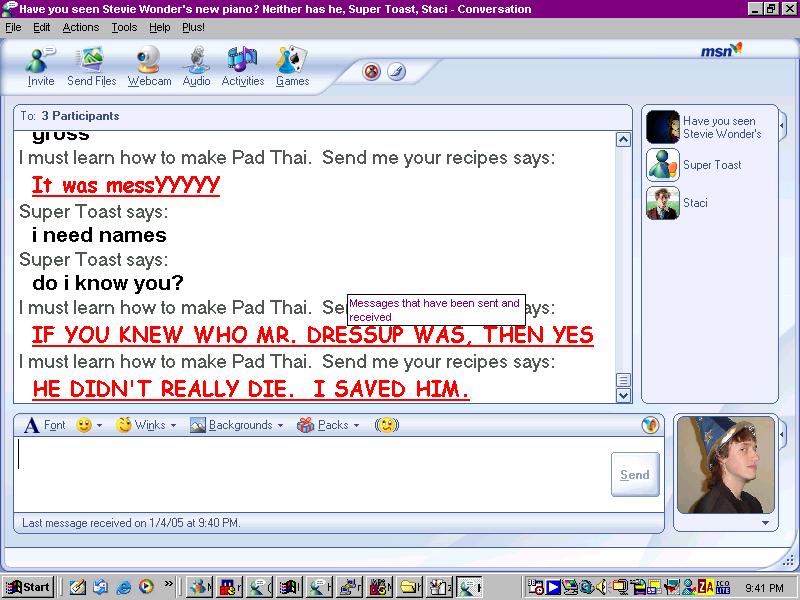Click the "Last message received" status text
Viewport: 800px width, 600px height.
[131, 523]
